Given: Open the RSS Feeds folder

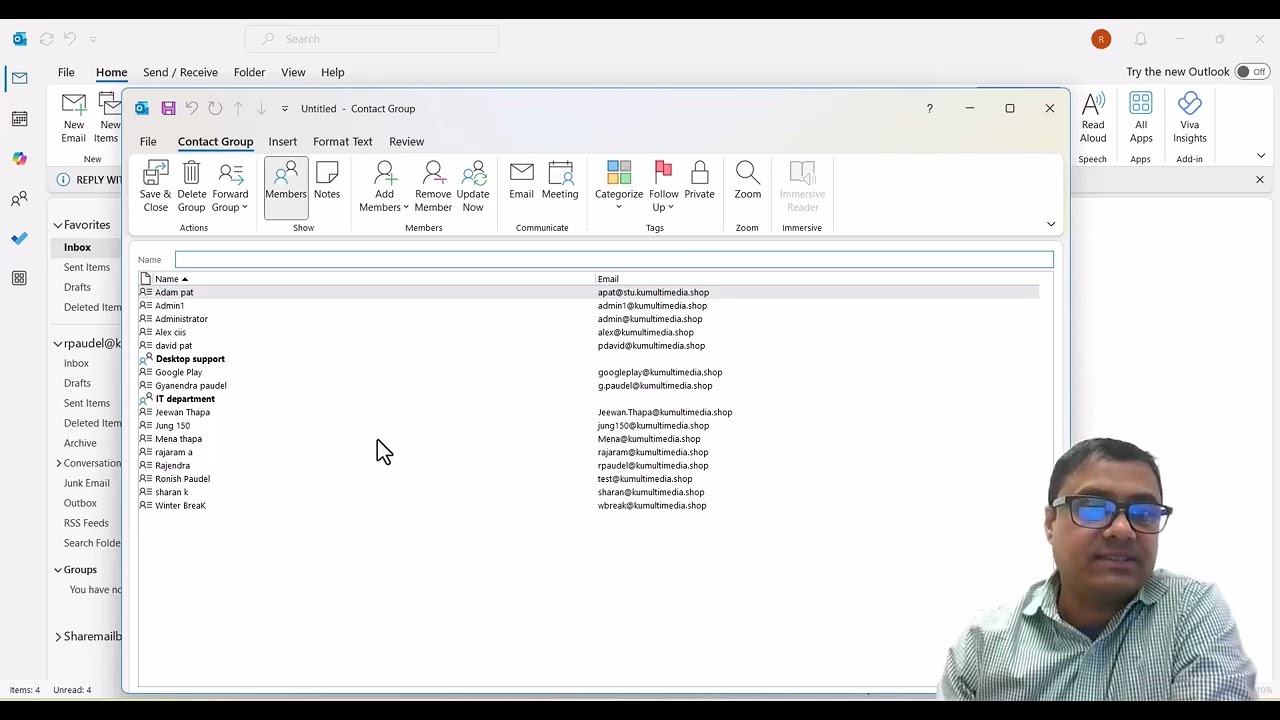Looking at the screenshot, I should (x=86, y=523).
